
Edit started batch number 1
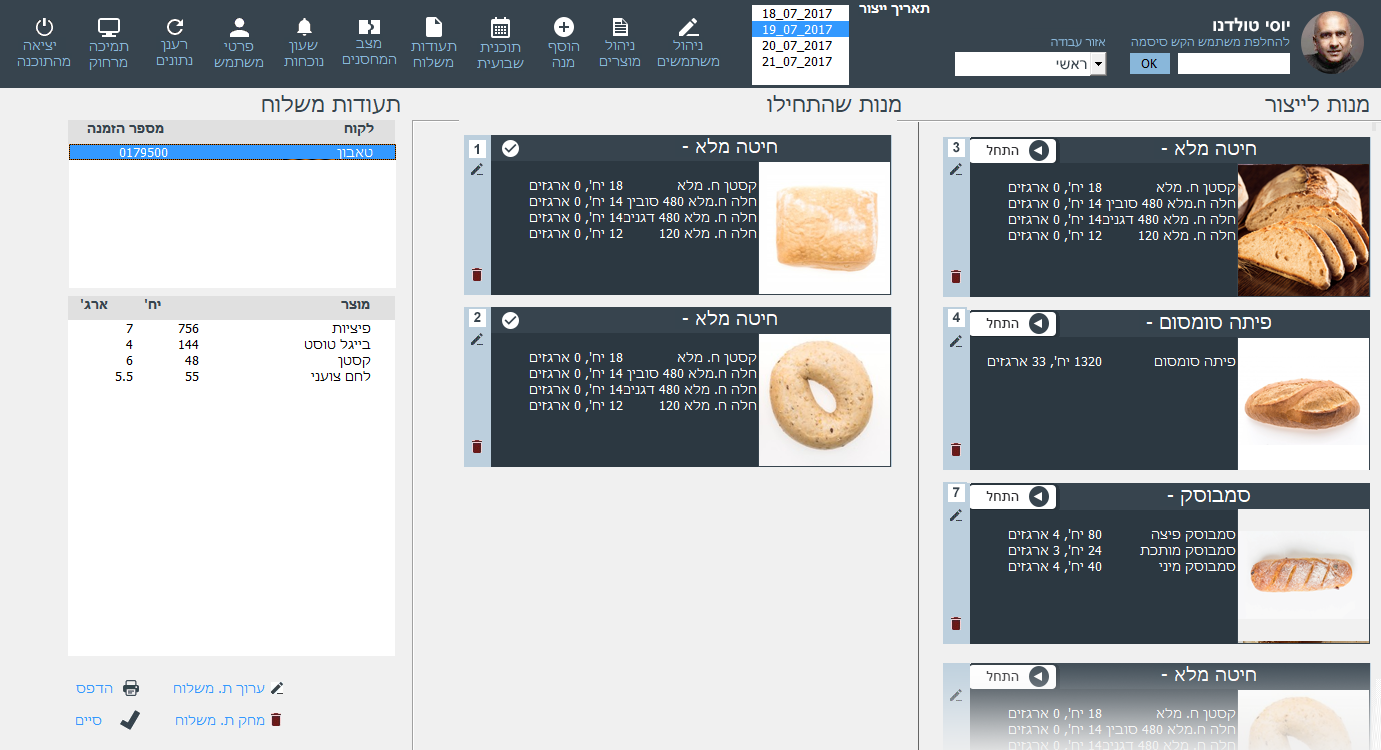pos(477,170)
